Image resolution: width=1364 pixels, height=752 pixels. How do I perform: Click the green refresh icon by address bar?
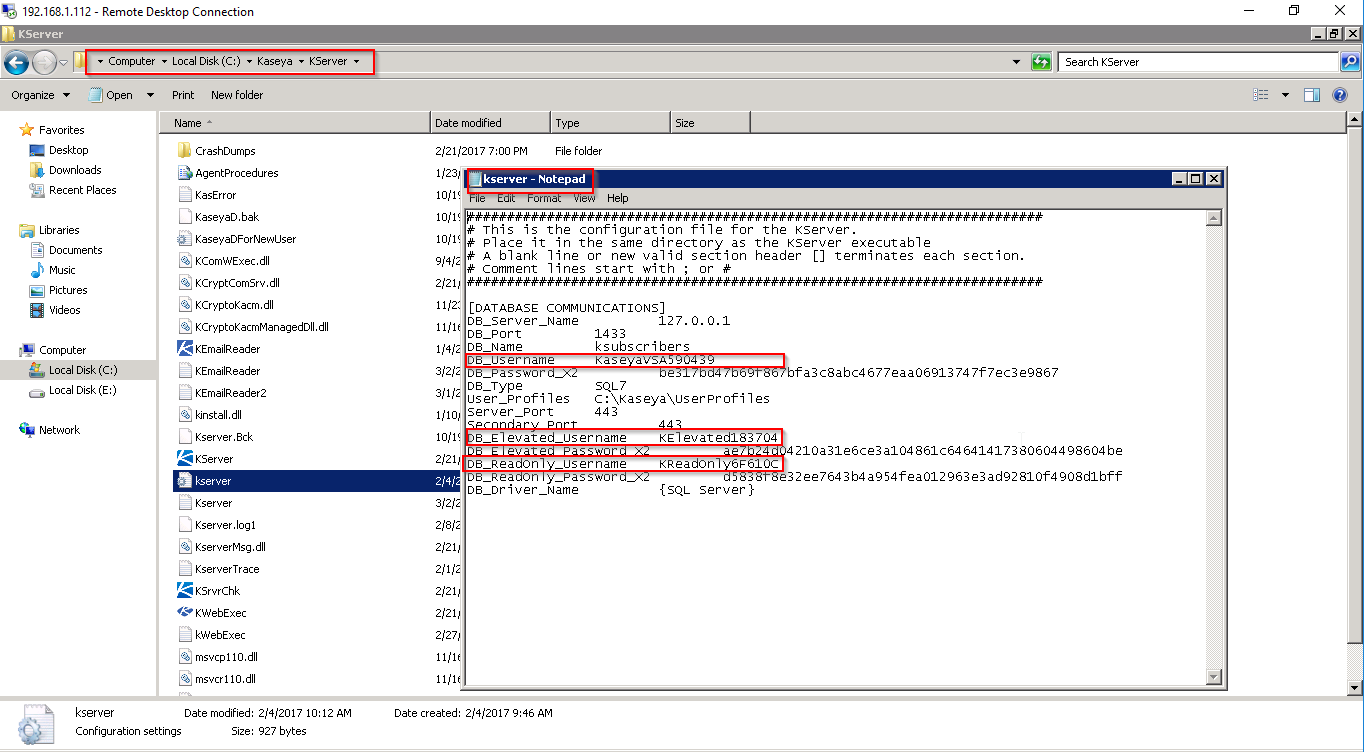(1042, 62)
